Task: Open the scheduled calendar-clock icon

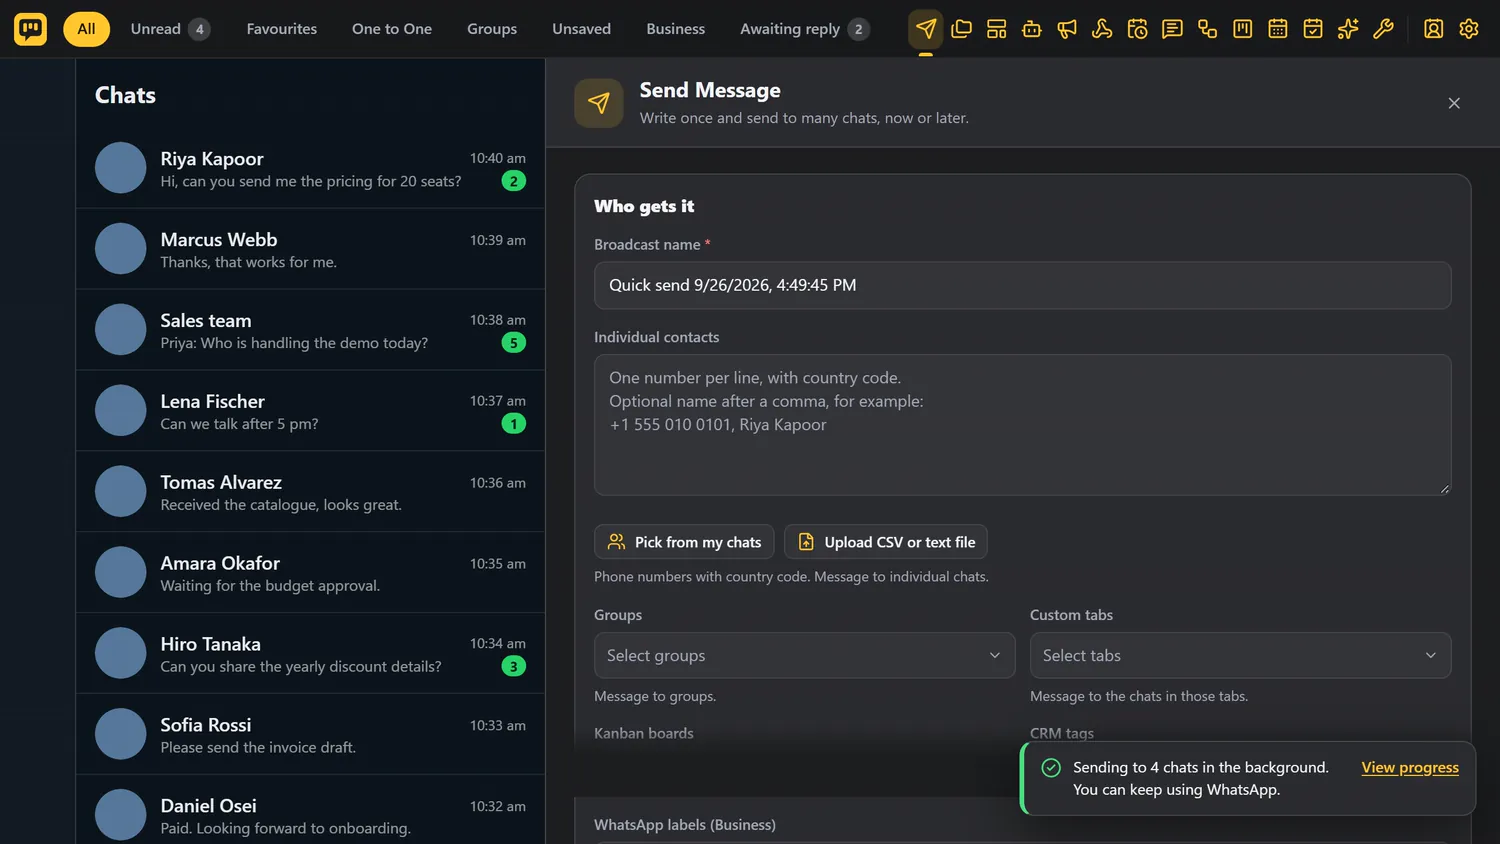Action: click(x=1137, y=29)
